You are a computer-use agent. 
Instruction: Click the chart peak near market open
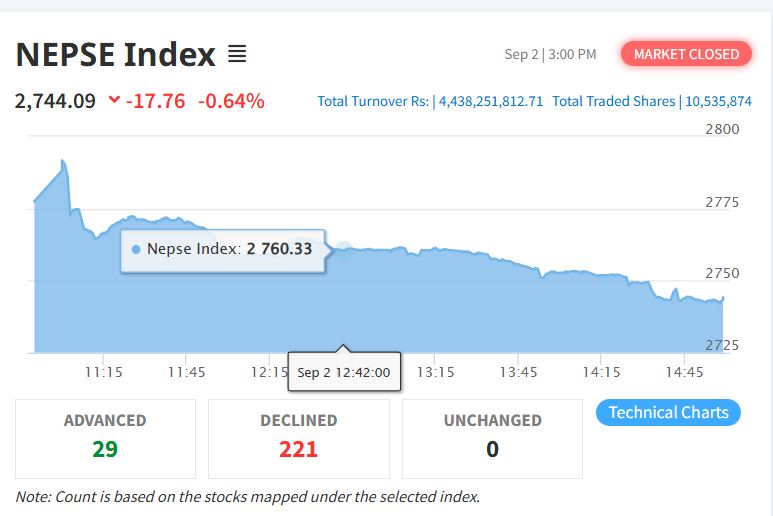63,161
